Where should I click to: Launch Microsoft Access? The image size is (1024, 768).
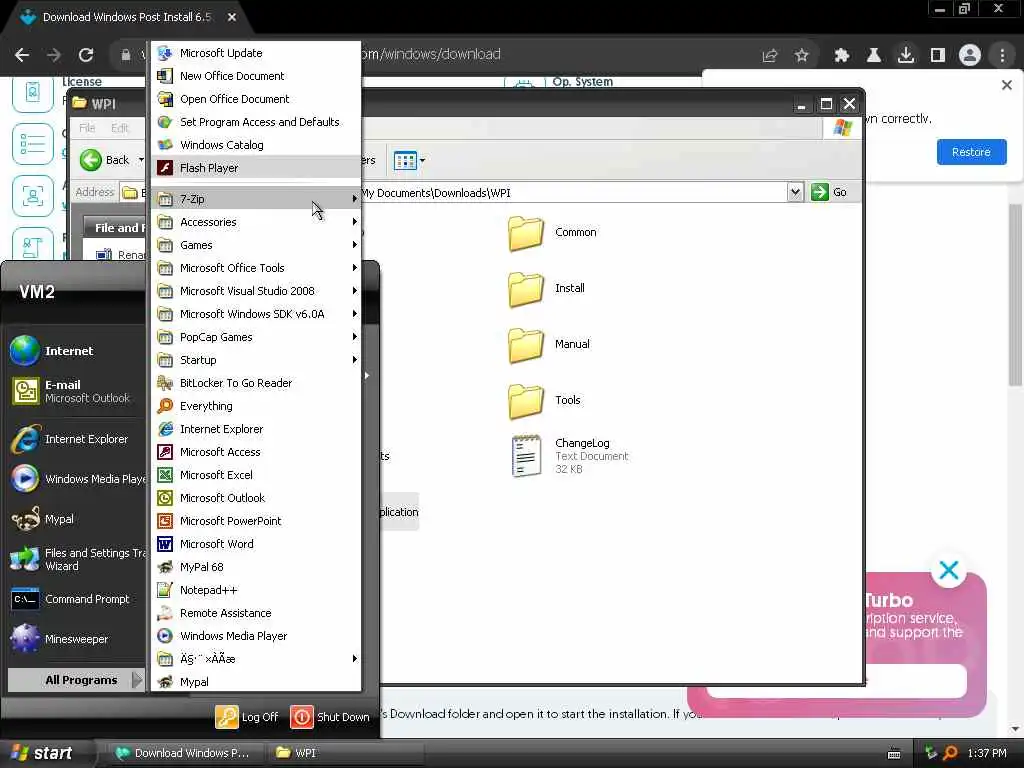click(255, 451)
